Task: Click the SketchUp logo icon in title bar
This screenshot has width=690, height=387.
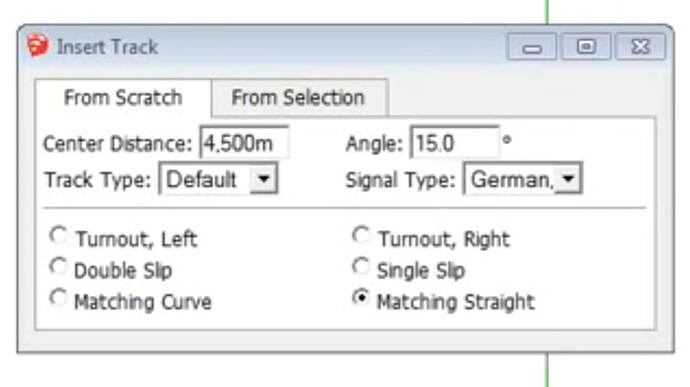Action: (x=37, y=46)
